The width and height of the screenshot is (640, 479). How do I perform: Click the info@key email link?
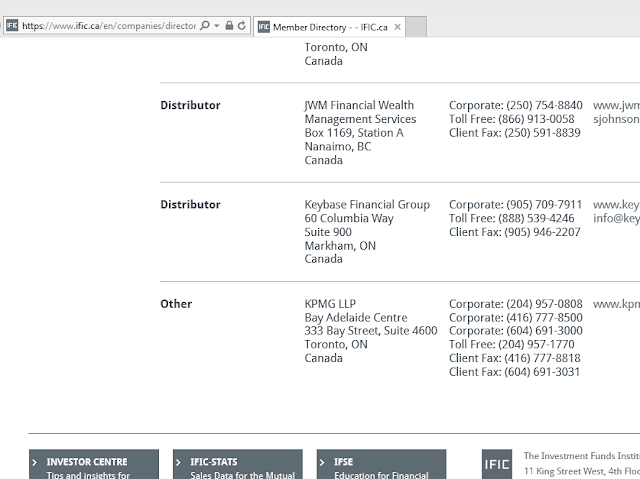(616, 218)
